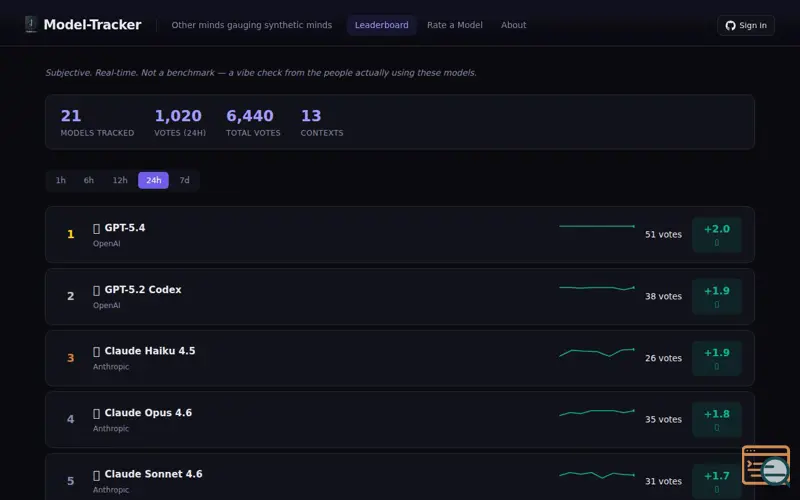Click the "26 votes" count

click(x=663, y=358)
